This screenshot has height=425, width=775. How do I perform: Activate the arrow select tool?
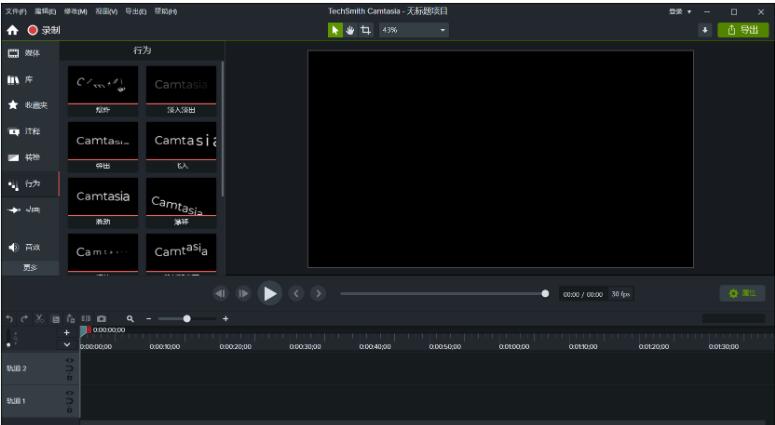pyautogui.click(x=336, y=30)
